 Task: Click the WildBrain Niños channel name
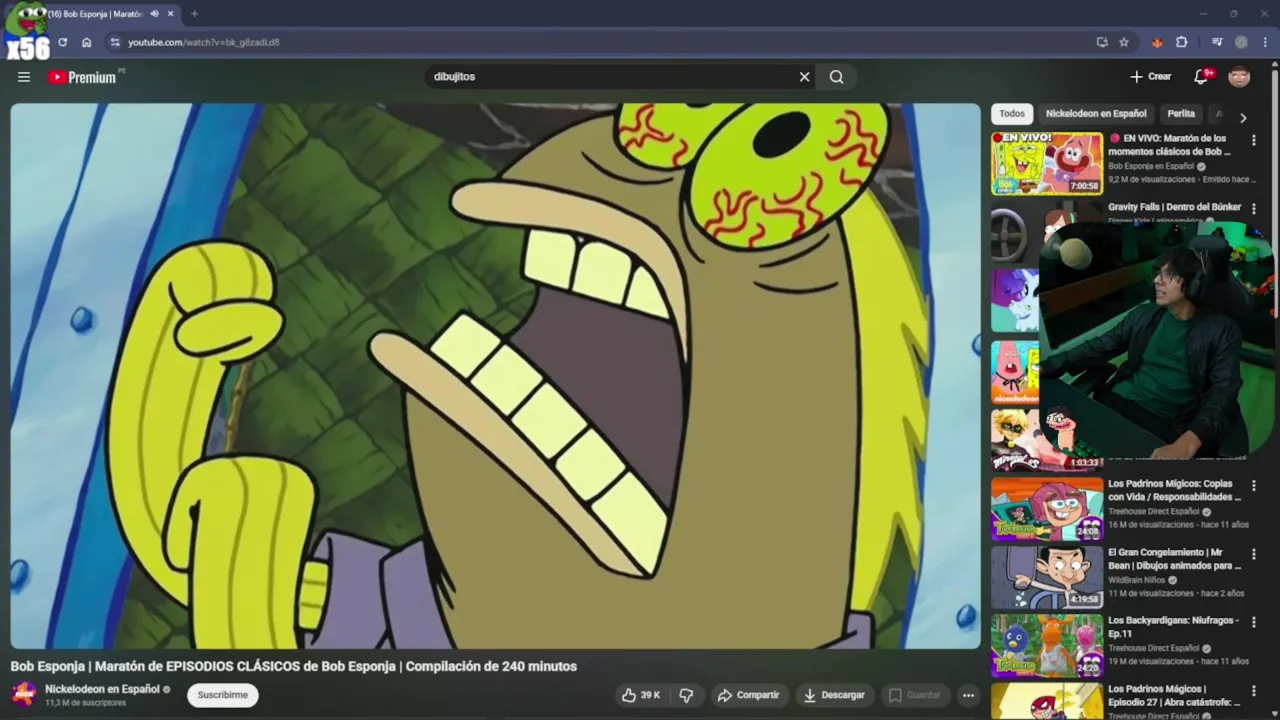(1138, 580)
